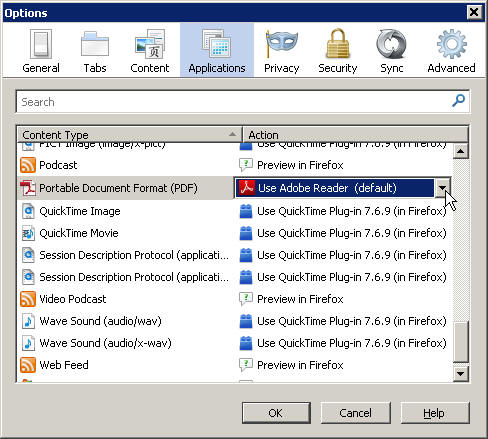Image resolution: width=488 pixels, height=439 pixels.
Task: Expand the Adobe Reader action dropdown
Action: pos(442,188)
